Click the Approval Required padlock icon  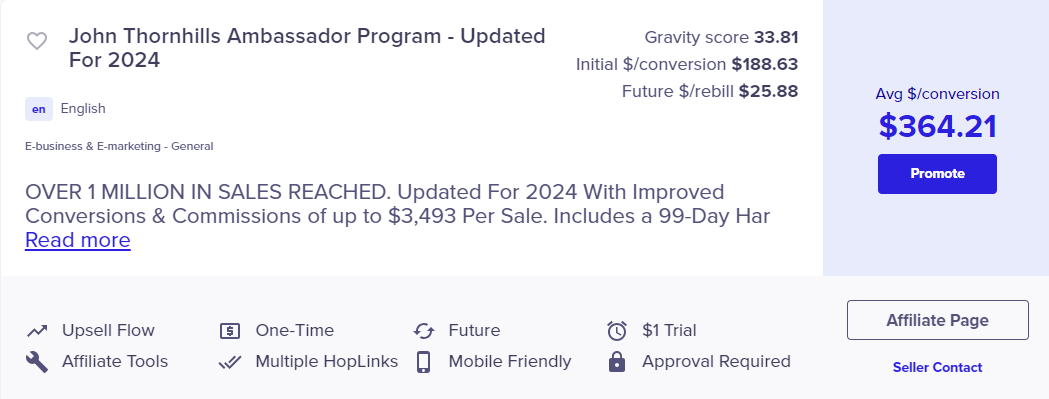(x=617, y=362)
